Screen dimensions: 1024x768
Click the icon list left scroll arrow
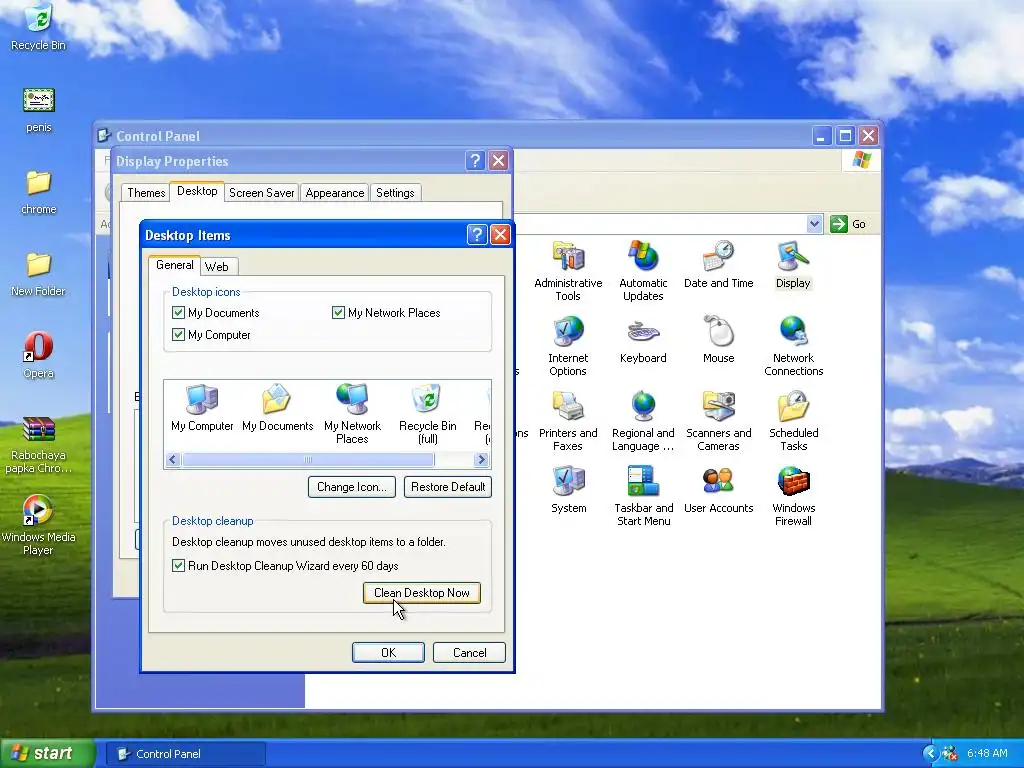(172, 460)
